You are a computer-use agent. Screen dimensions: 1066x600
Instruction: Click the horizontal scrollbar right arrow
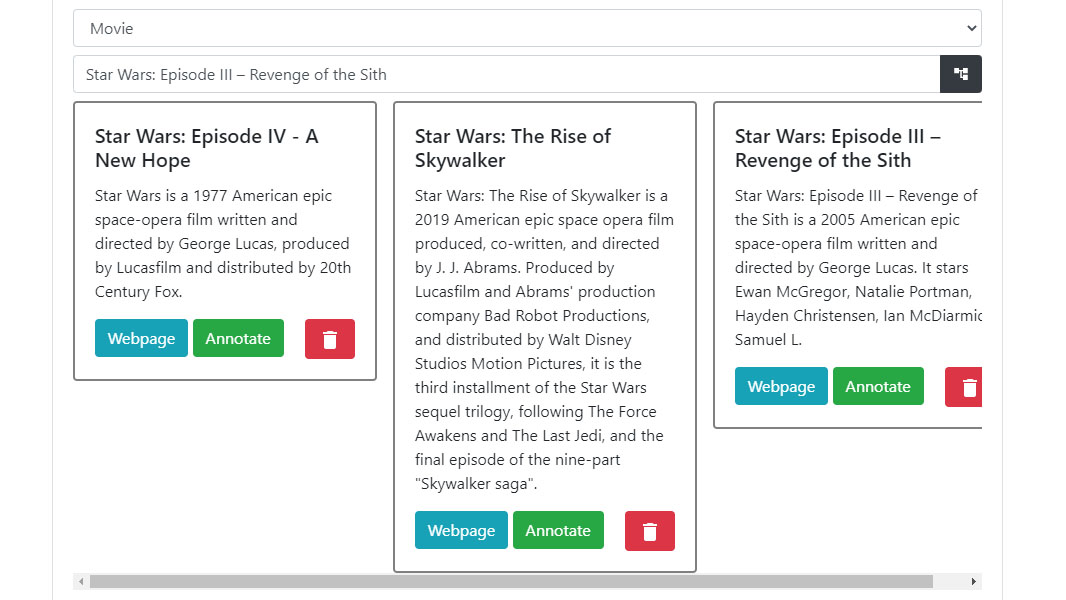tap(974, 582)
